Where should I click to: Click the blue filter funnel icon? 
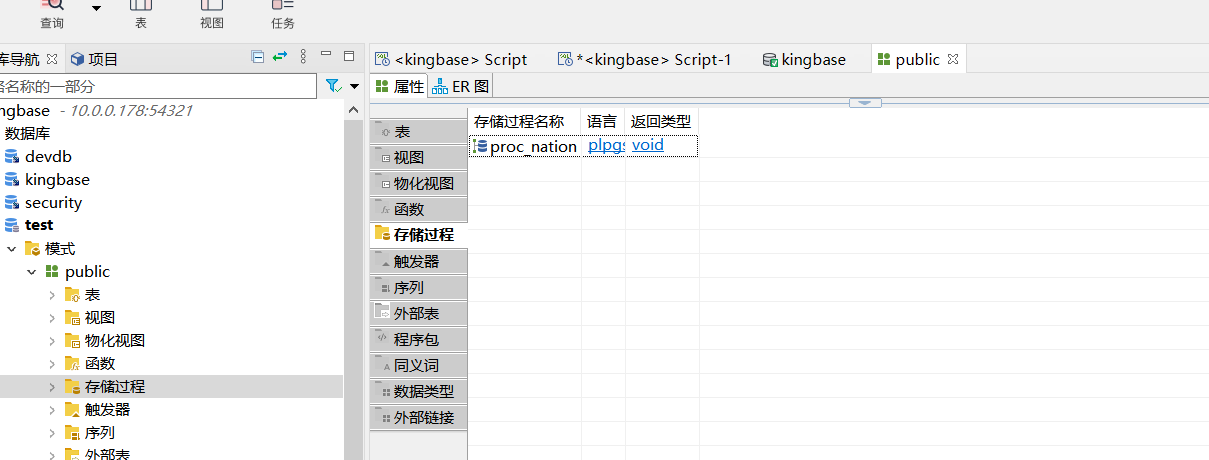click(334, 86)
